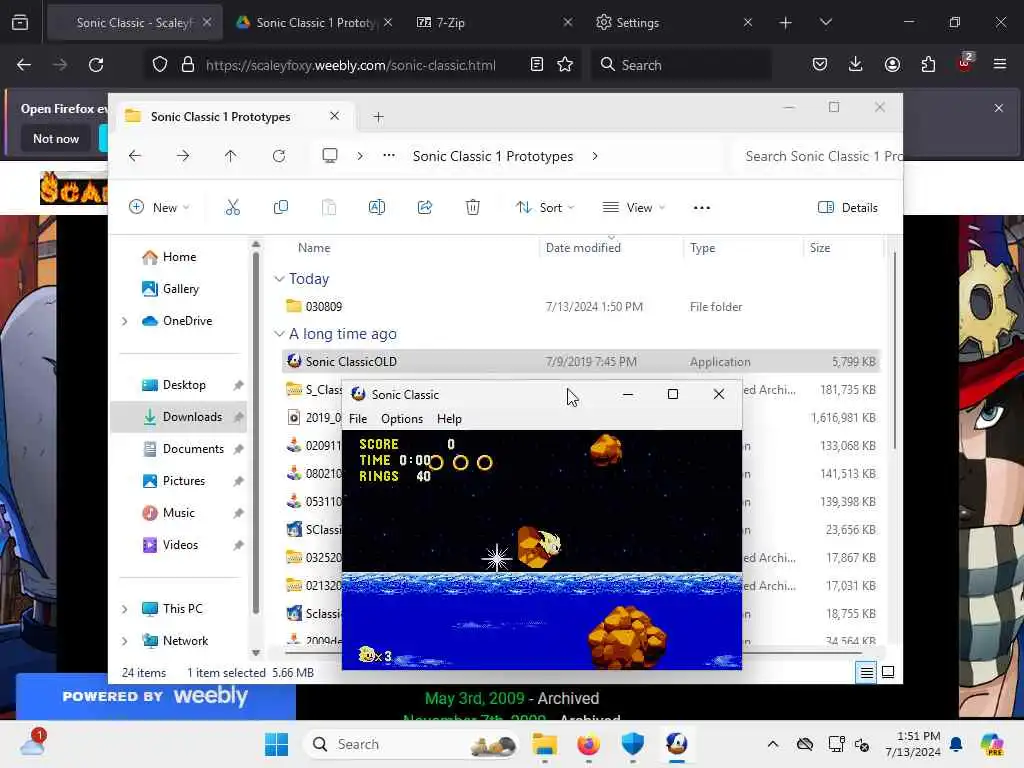
Task: Bookmark this page with the star icon
Action: point(565,65)
